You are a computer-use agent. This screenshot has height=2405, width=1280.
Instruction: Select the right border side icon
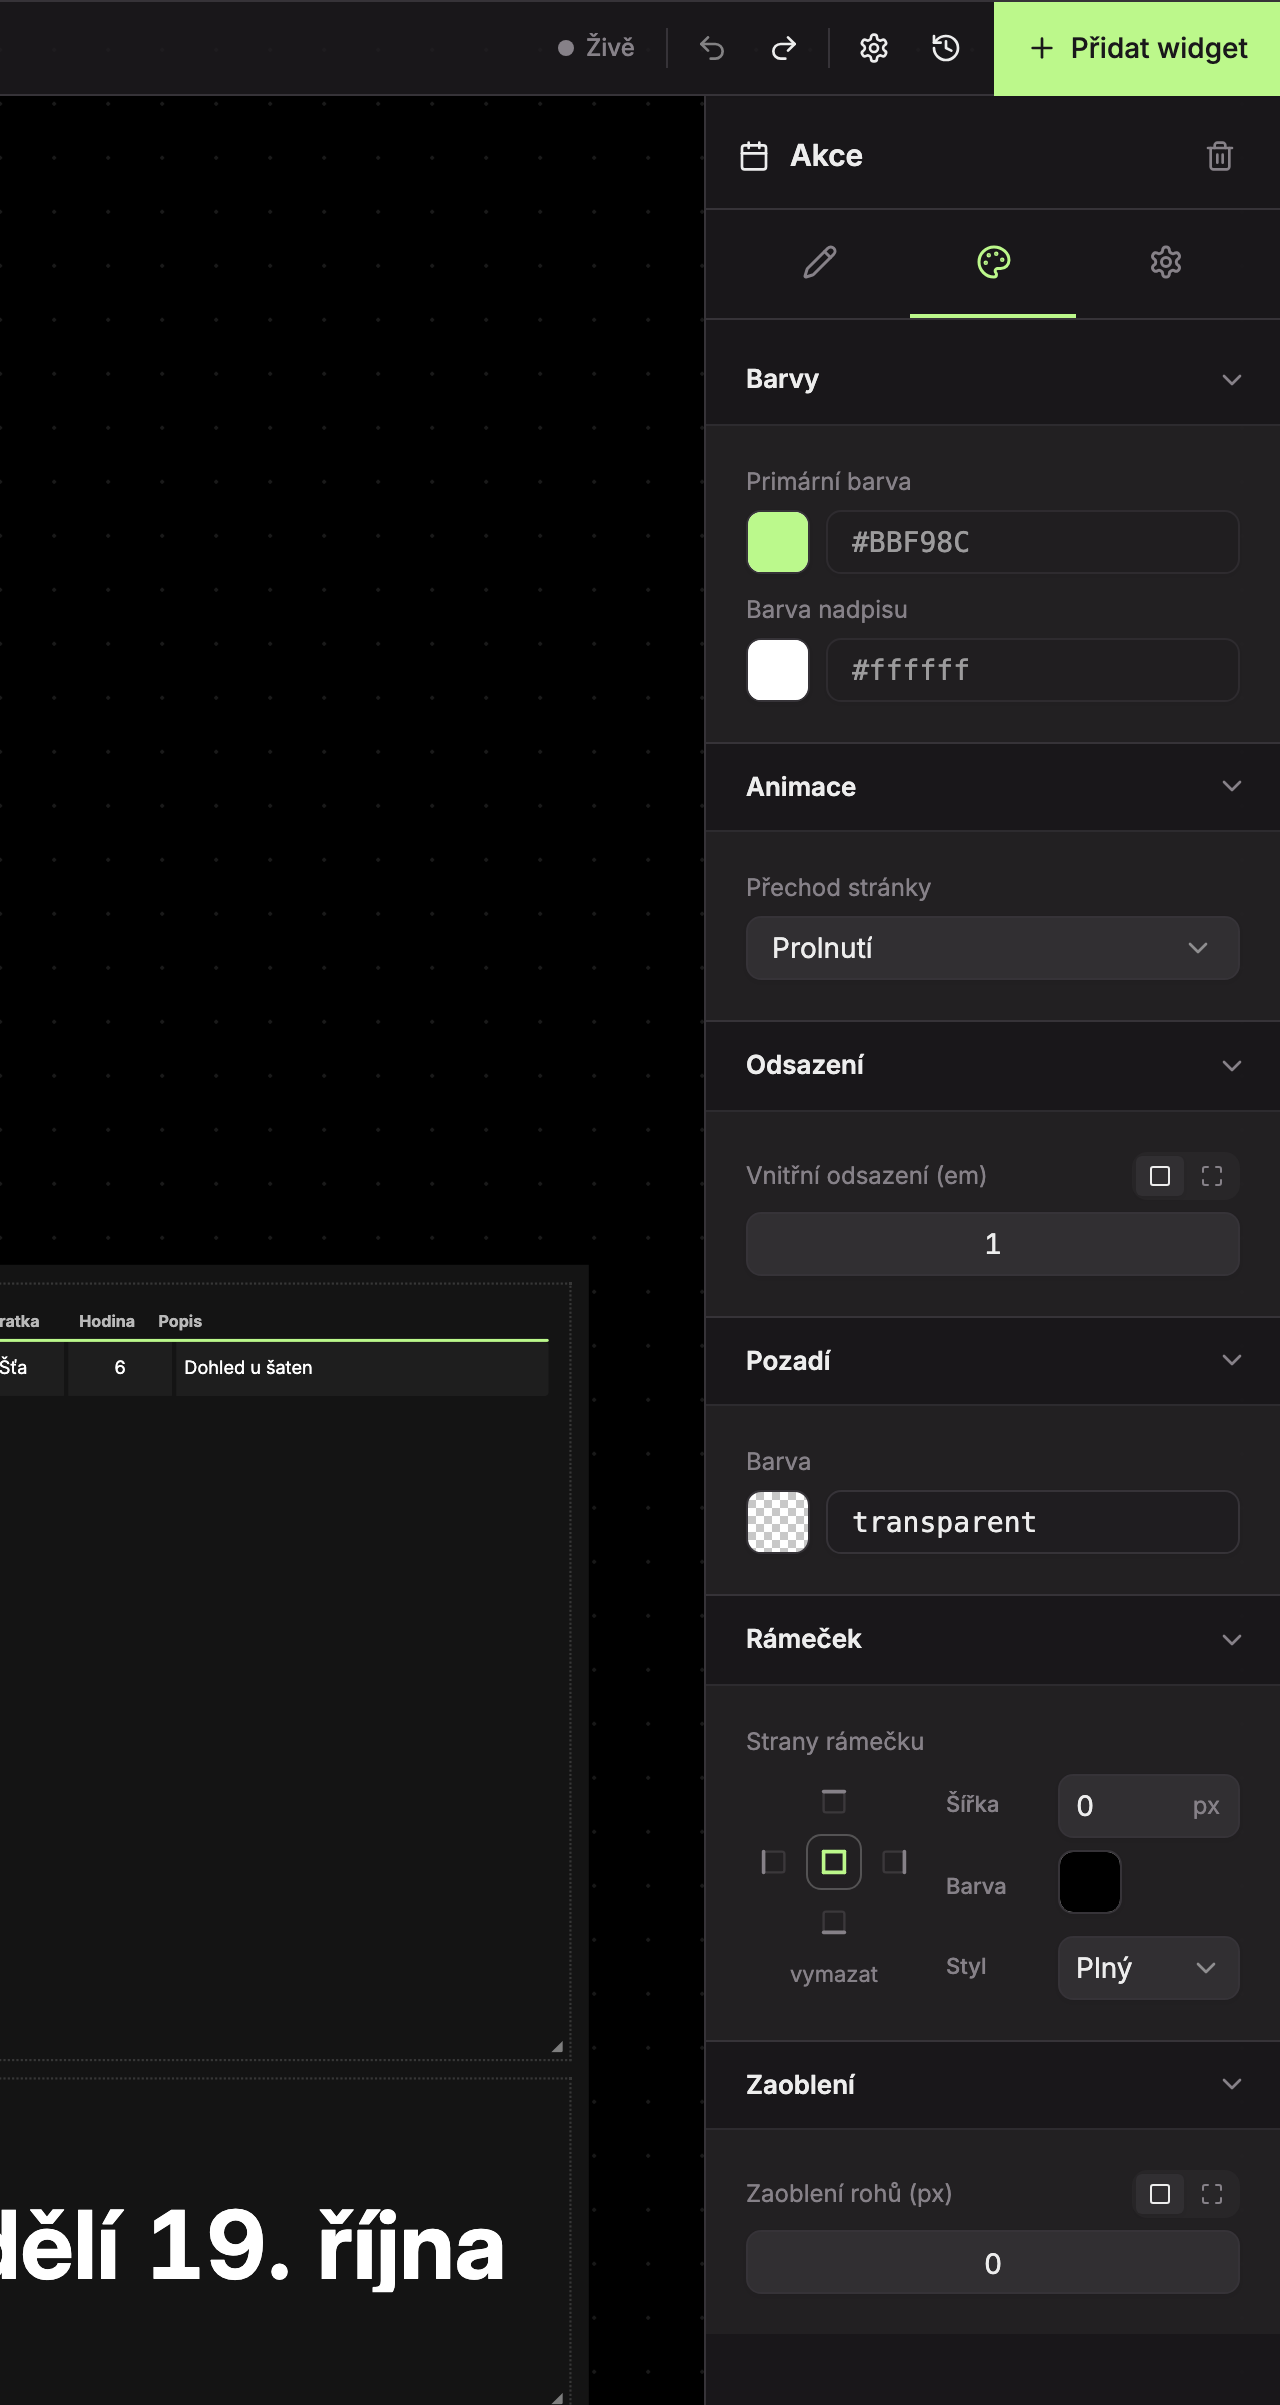[x=895, y=1862]
